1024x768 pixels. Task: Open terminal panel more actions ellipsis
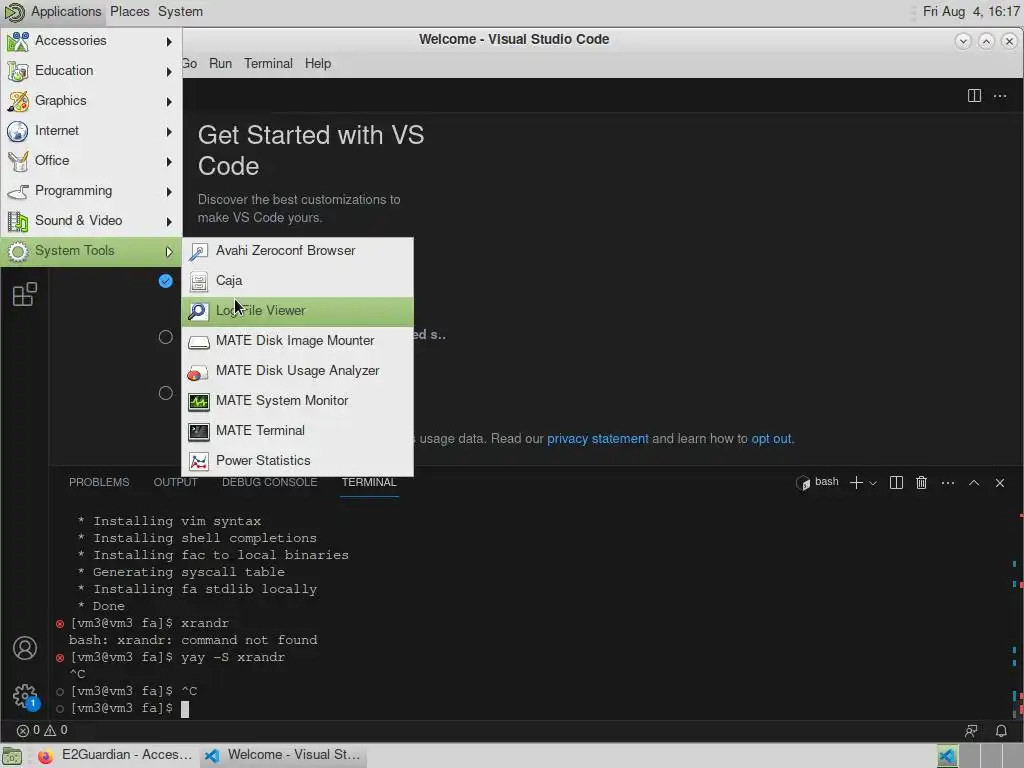pyautogui.click(x=948, y=483)
